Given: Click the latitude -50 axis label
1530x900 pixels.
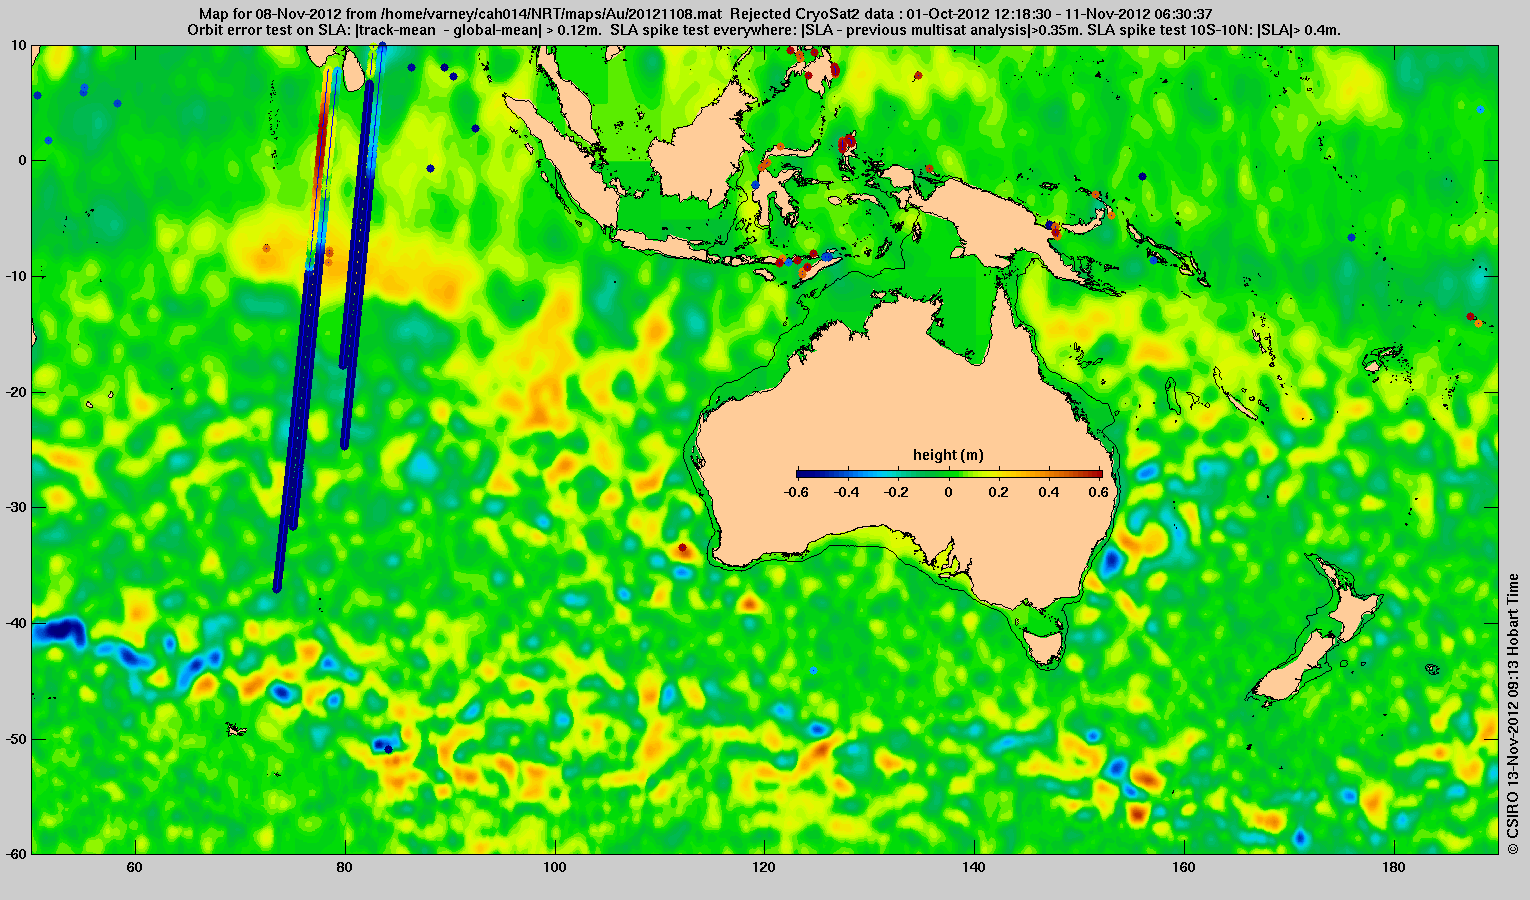Looking at the screenshot, I should [x=16, y=739].
